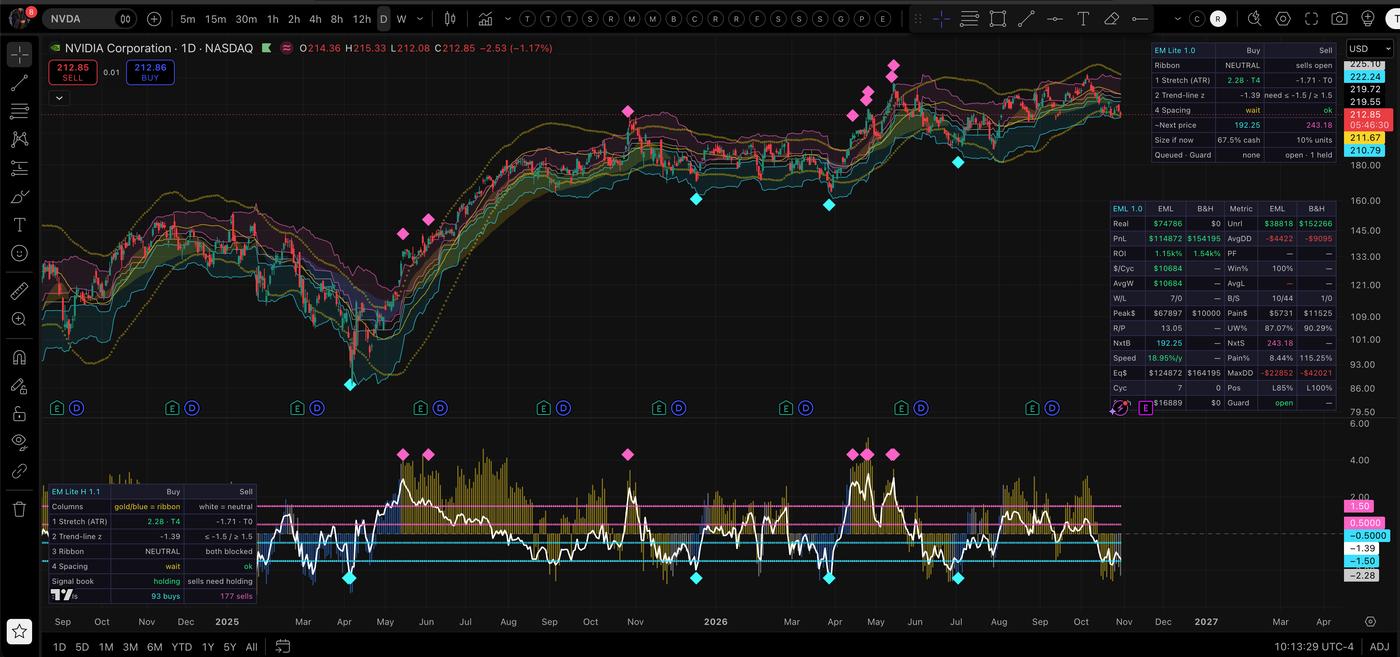1400x657 pixels.
Task: Select the W weekly timeframe
Action: coord(401,19)
